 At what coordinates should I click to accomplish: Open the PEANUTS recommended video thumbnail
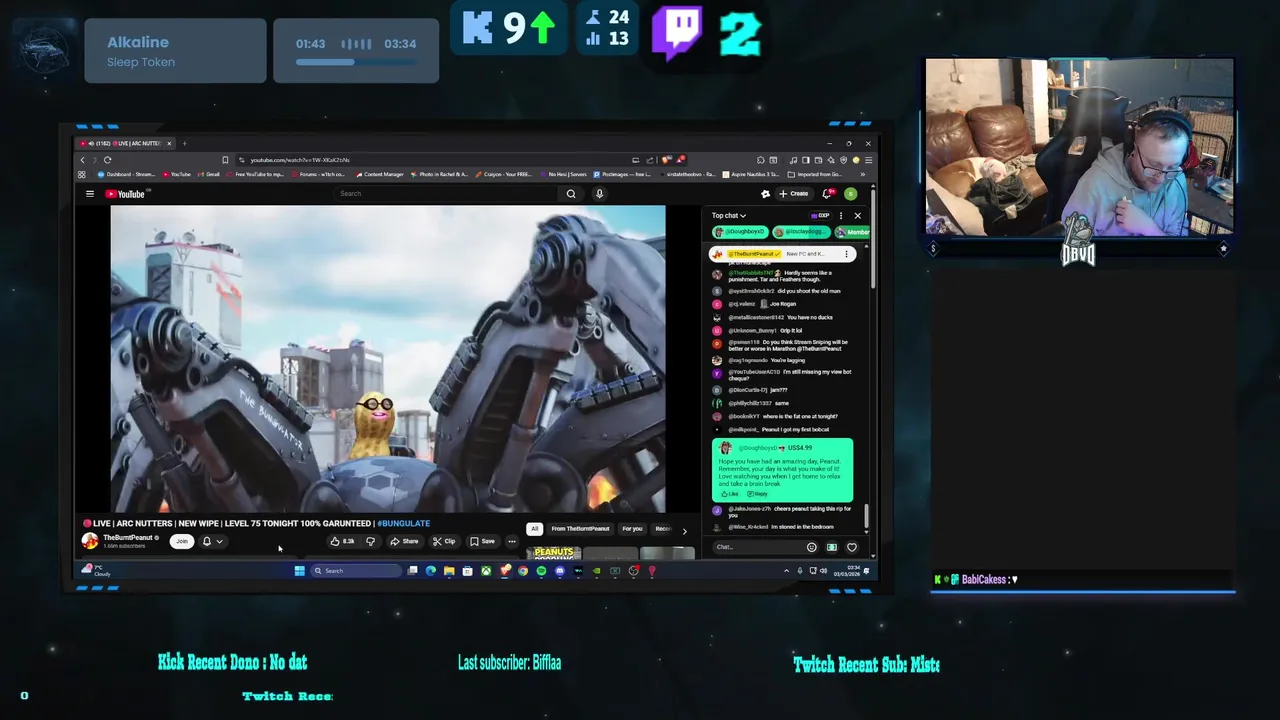pyautogui.click(x=554, y=552)
